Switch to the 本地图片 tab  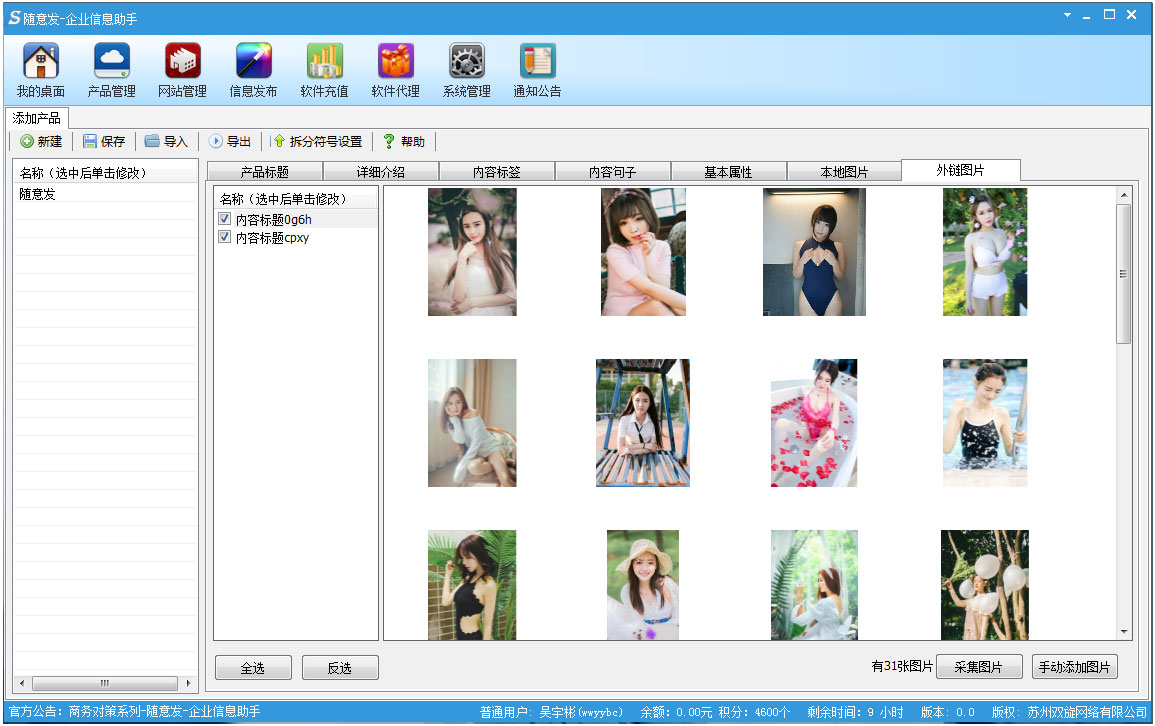click(x=844, y=172)
